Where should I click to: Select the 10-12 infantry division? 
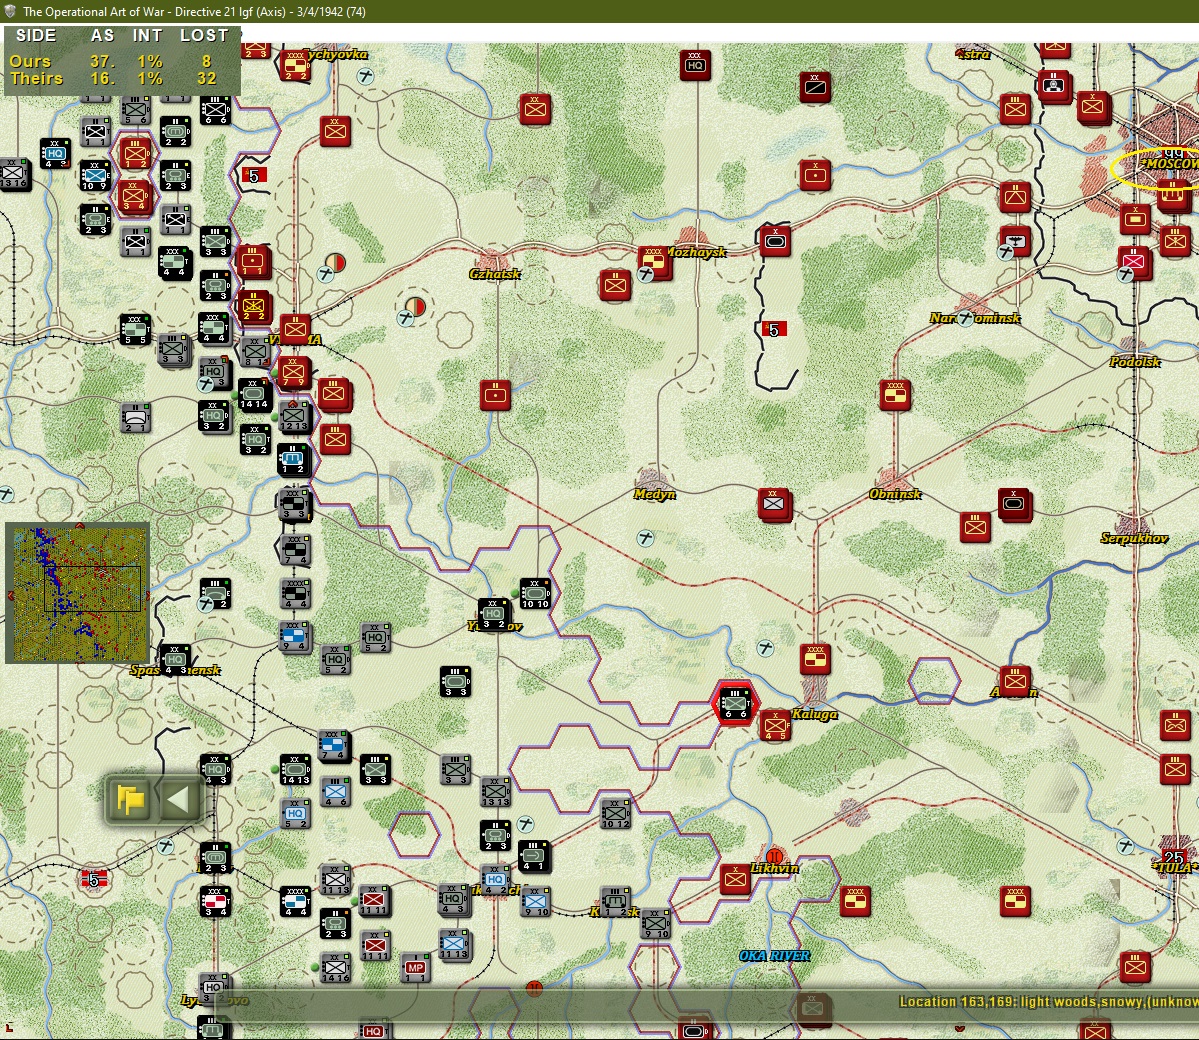[x=615, y=814]
